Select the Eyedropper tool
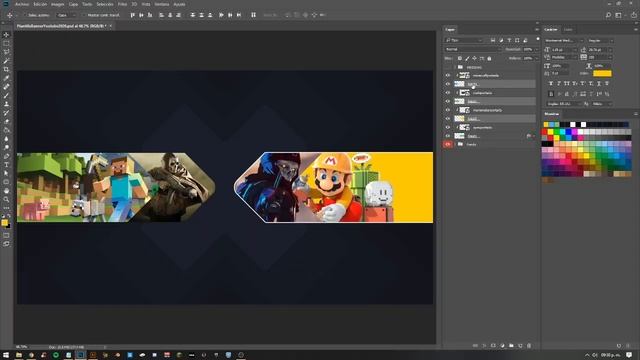Image resolution: width=640 pixels, height=360 pixels. (6, 78)
